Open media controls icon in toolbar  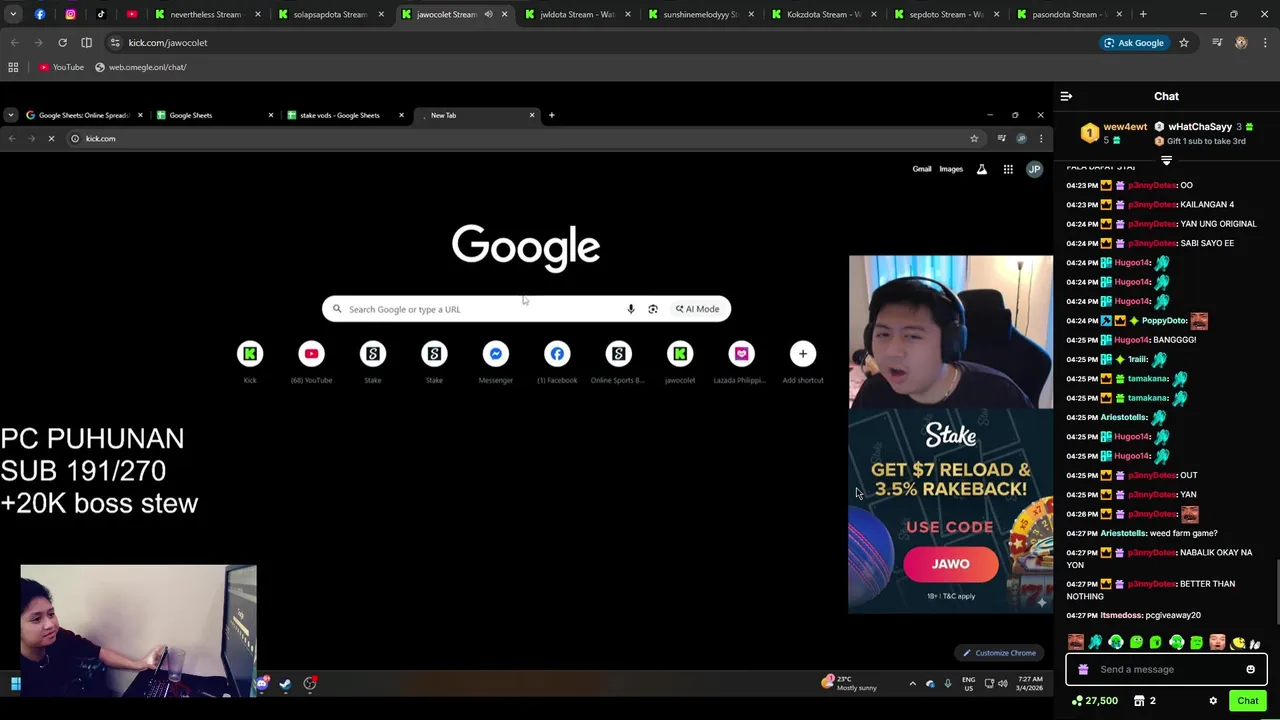pos(1217,43)
